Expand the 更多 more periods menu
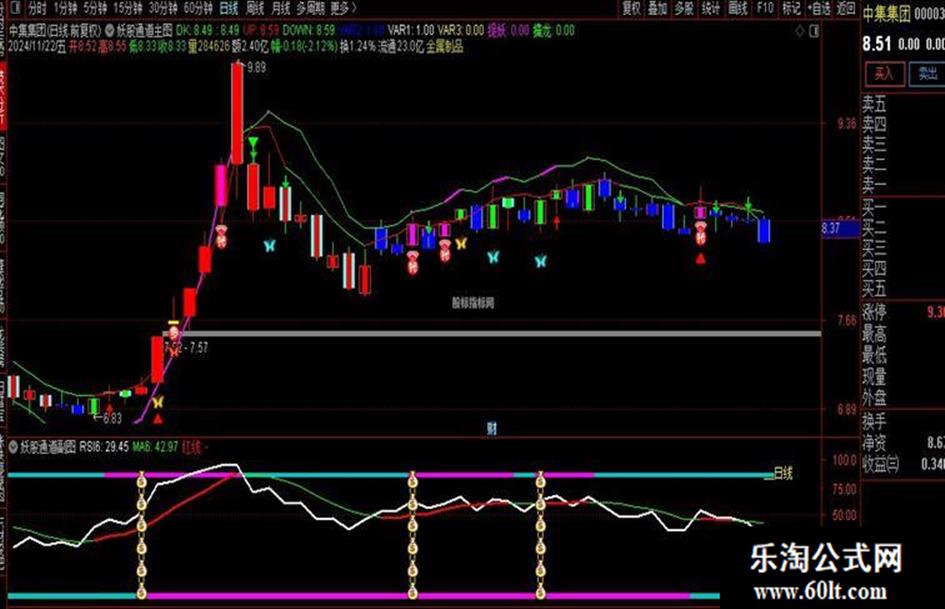The height and width of the screenshot is (609, 945). pyautogui.click(x=343, y=8)
